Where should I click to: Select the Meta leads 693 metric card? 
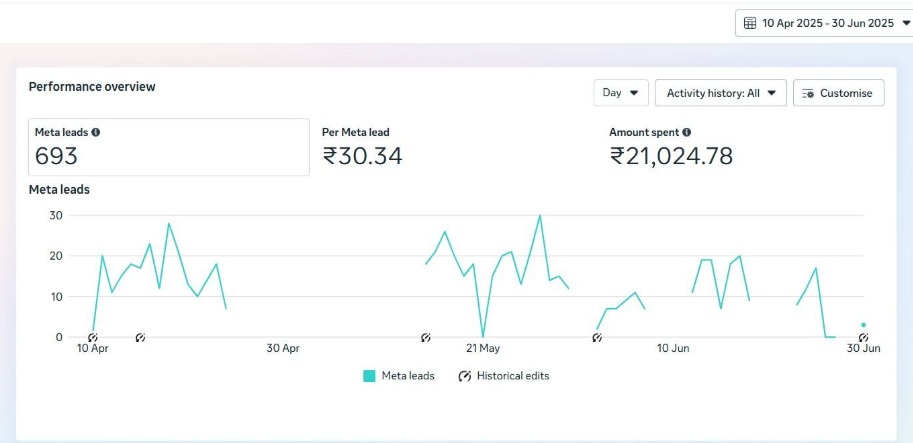click(169, 147)
